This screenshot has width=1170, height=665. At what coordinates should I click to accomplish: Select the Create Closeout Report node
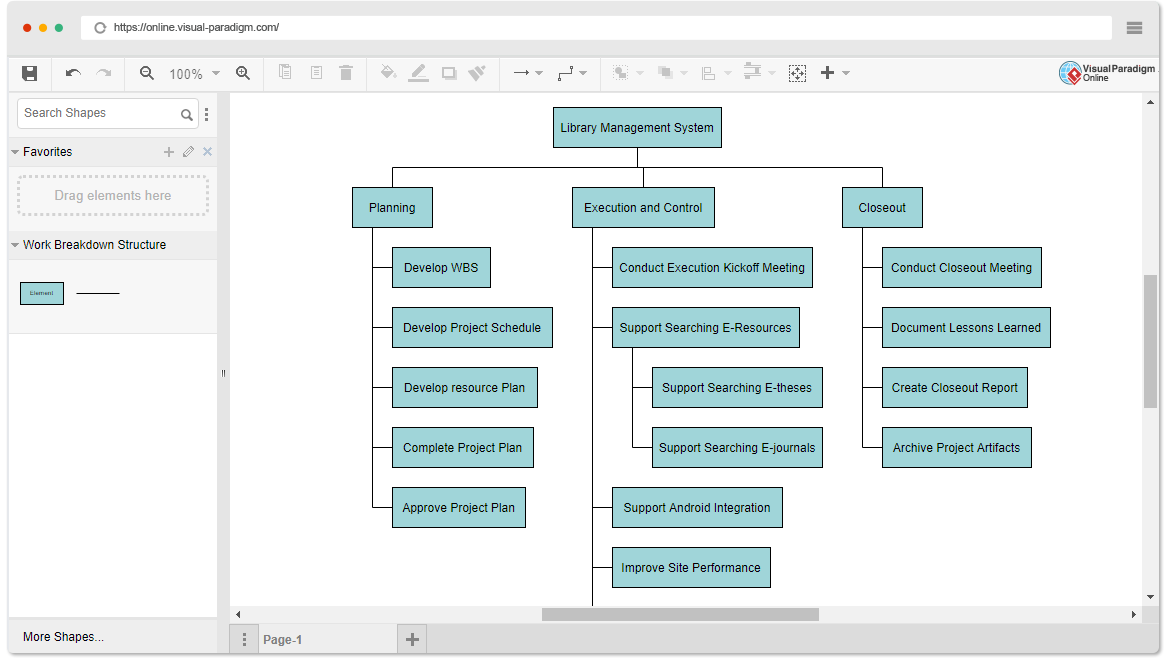(x=954, y=387)
